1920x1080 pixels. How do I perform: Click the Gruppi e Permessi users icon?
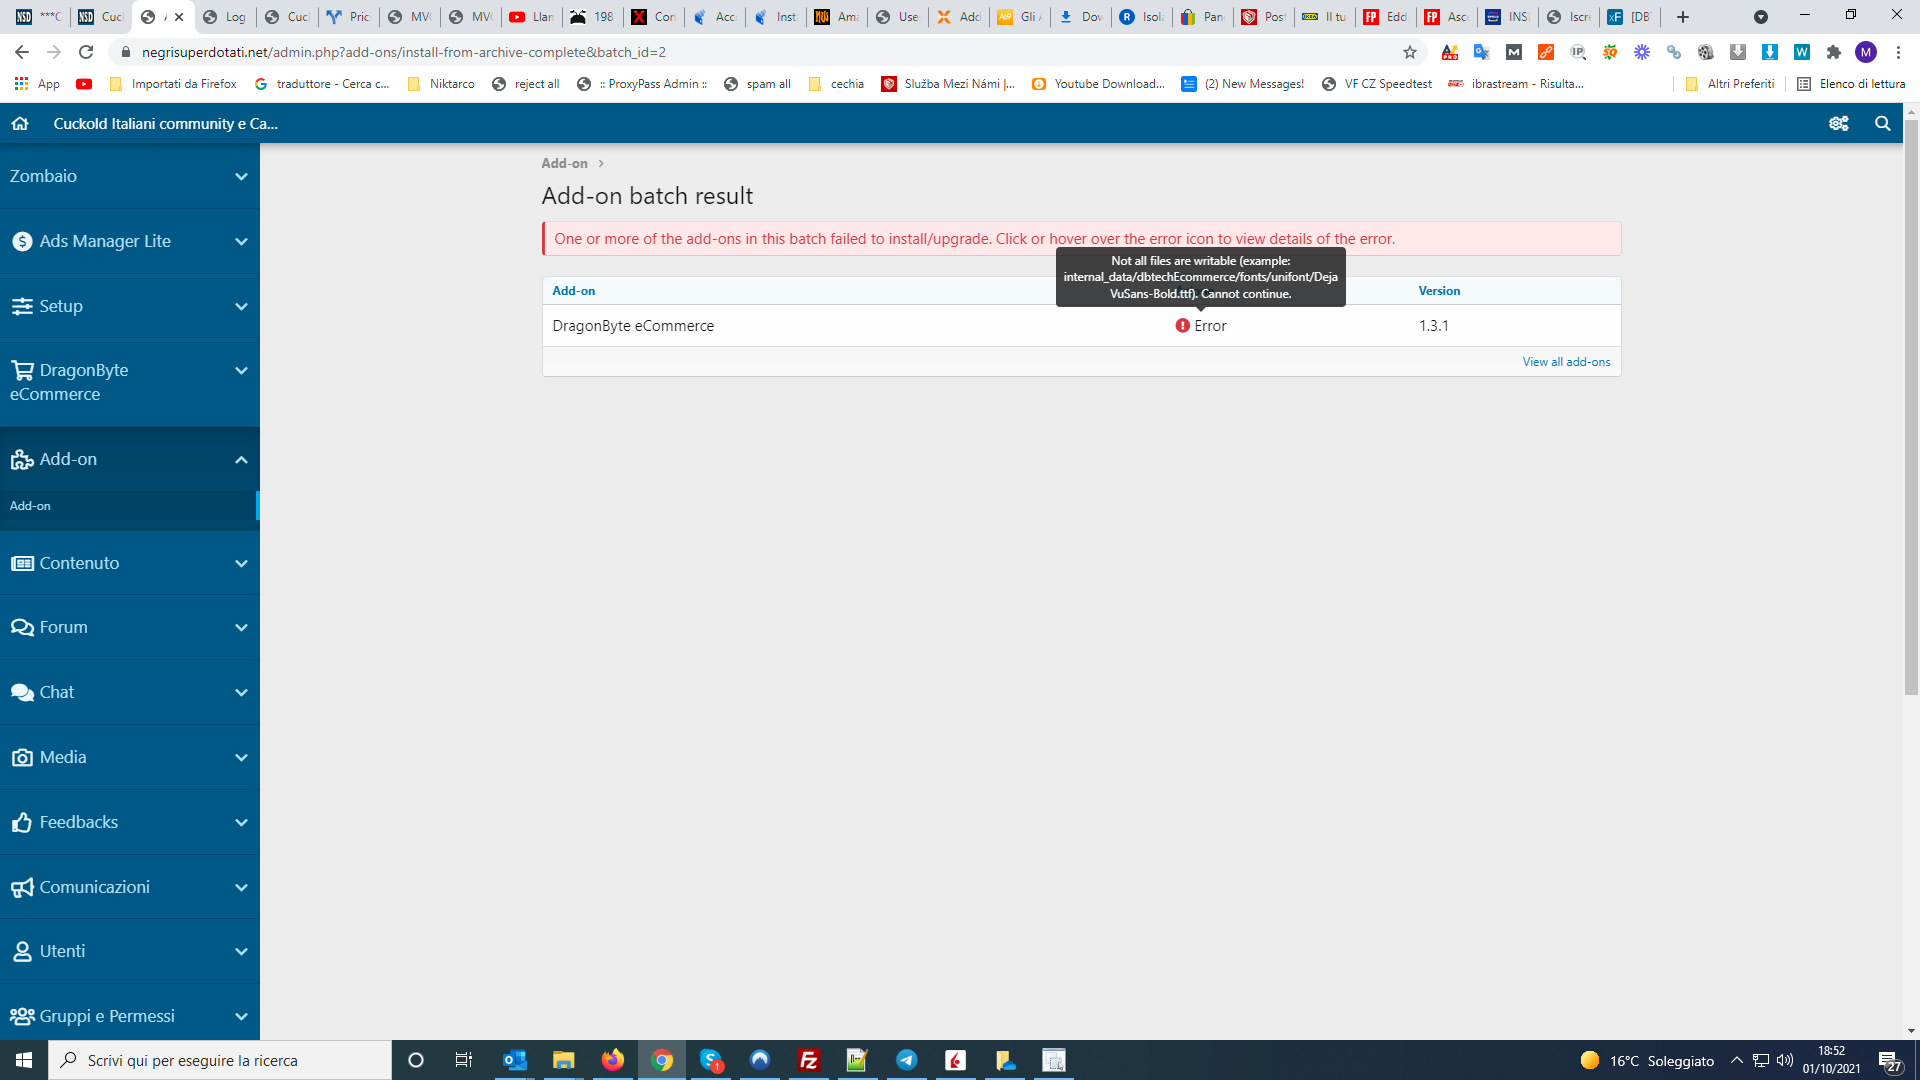click(22, 1016)
